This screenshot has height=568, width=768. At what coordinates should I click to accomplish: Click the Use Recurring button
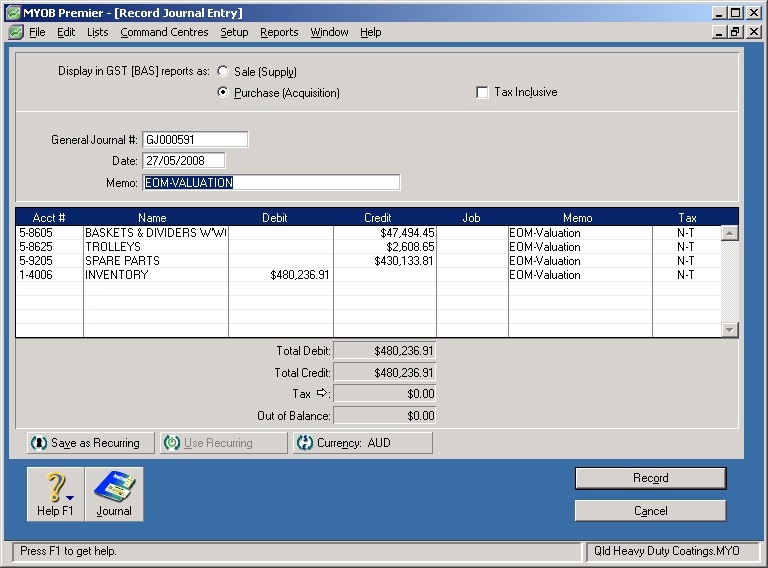click(x=223, y=443)
